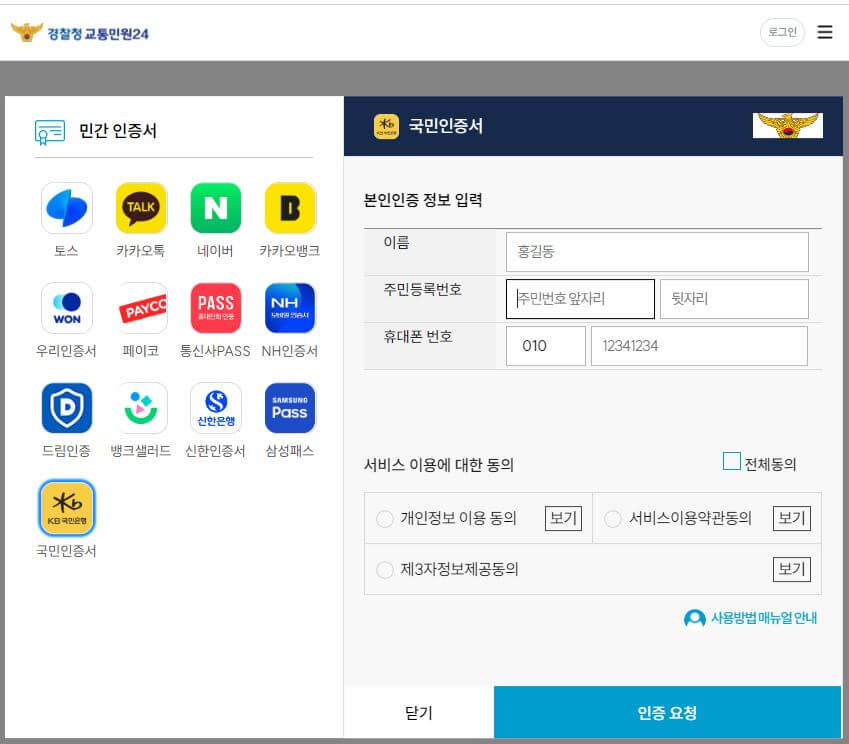Pick the Naver (네이버) certificate icon
Screen dimensions: 849x744
coord(215,208)
